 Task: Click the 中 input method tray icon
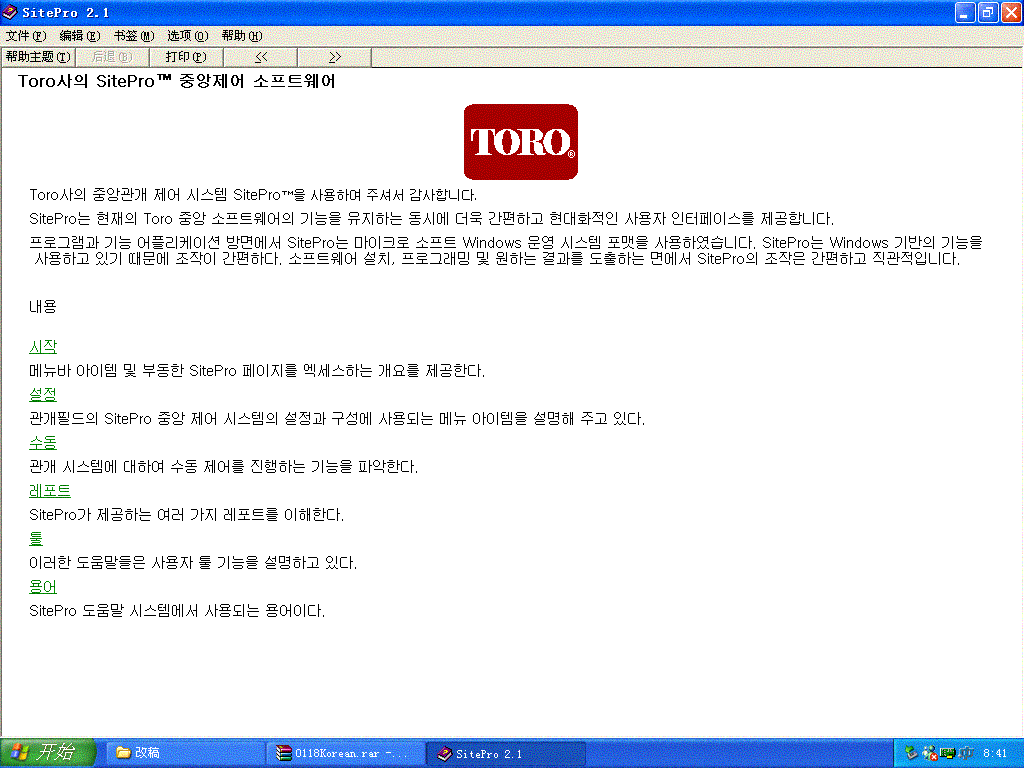[x=966, y=753]
